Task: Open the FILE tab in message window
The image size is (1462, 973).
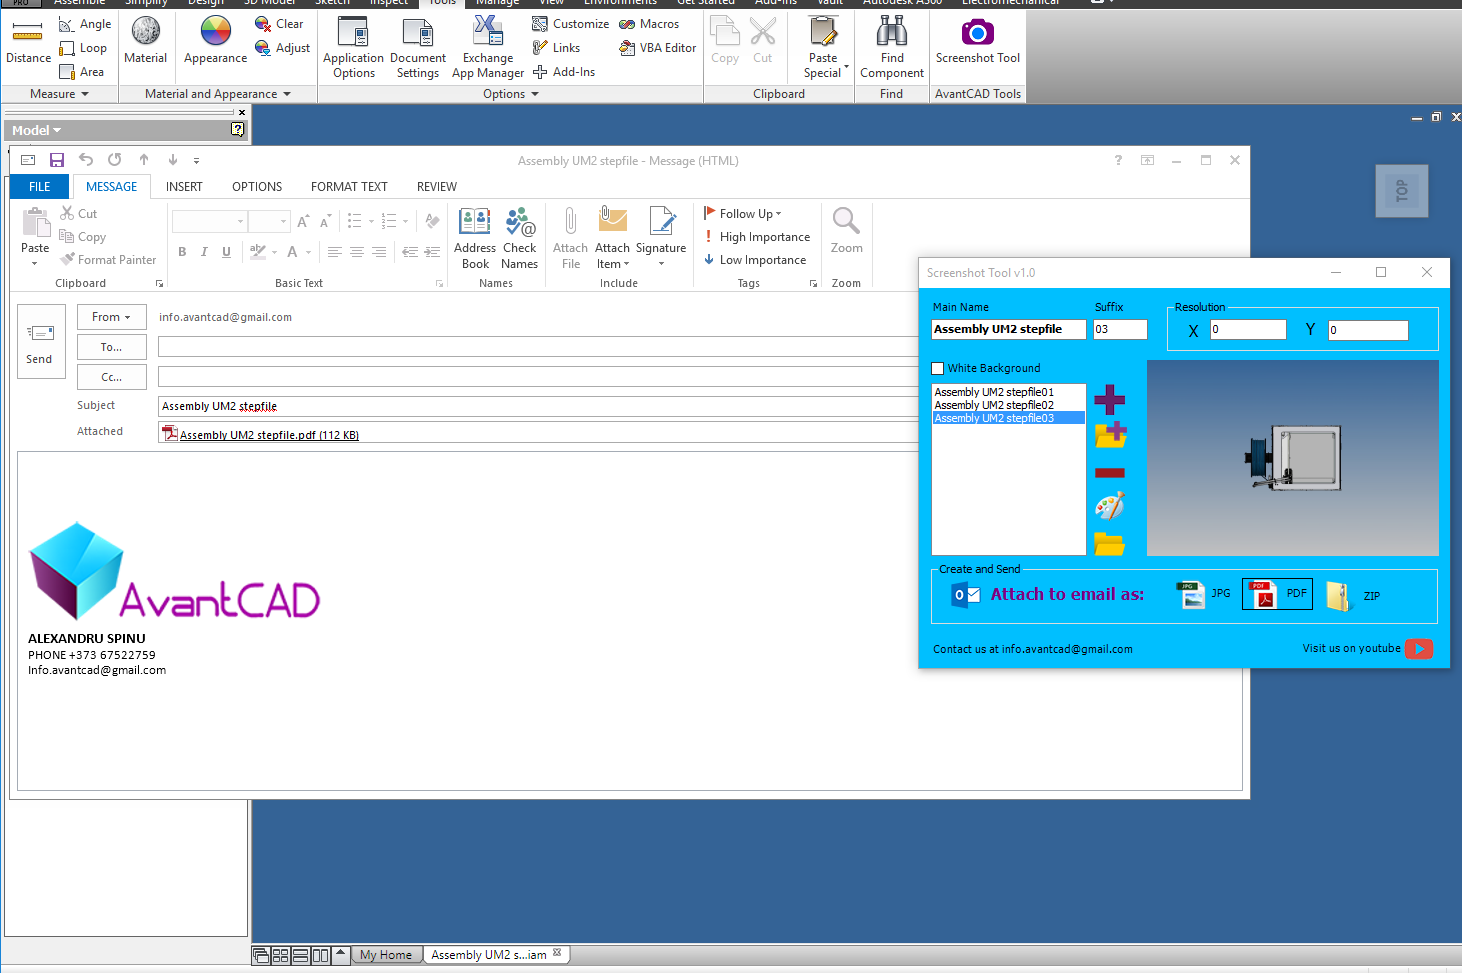Action: pyautogui.click(x=40, y=187)
